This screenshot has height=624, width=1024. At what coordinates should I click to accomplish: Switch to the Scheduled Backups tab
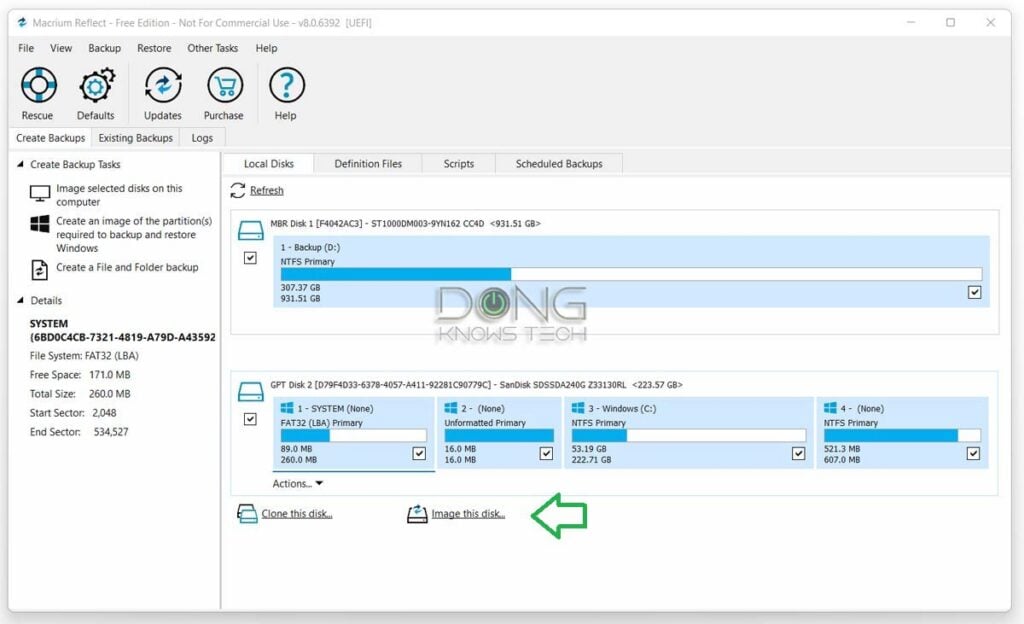click(x=559, y=164)
